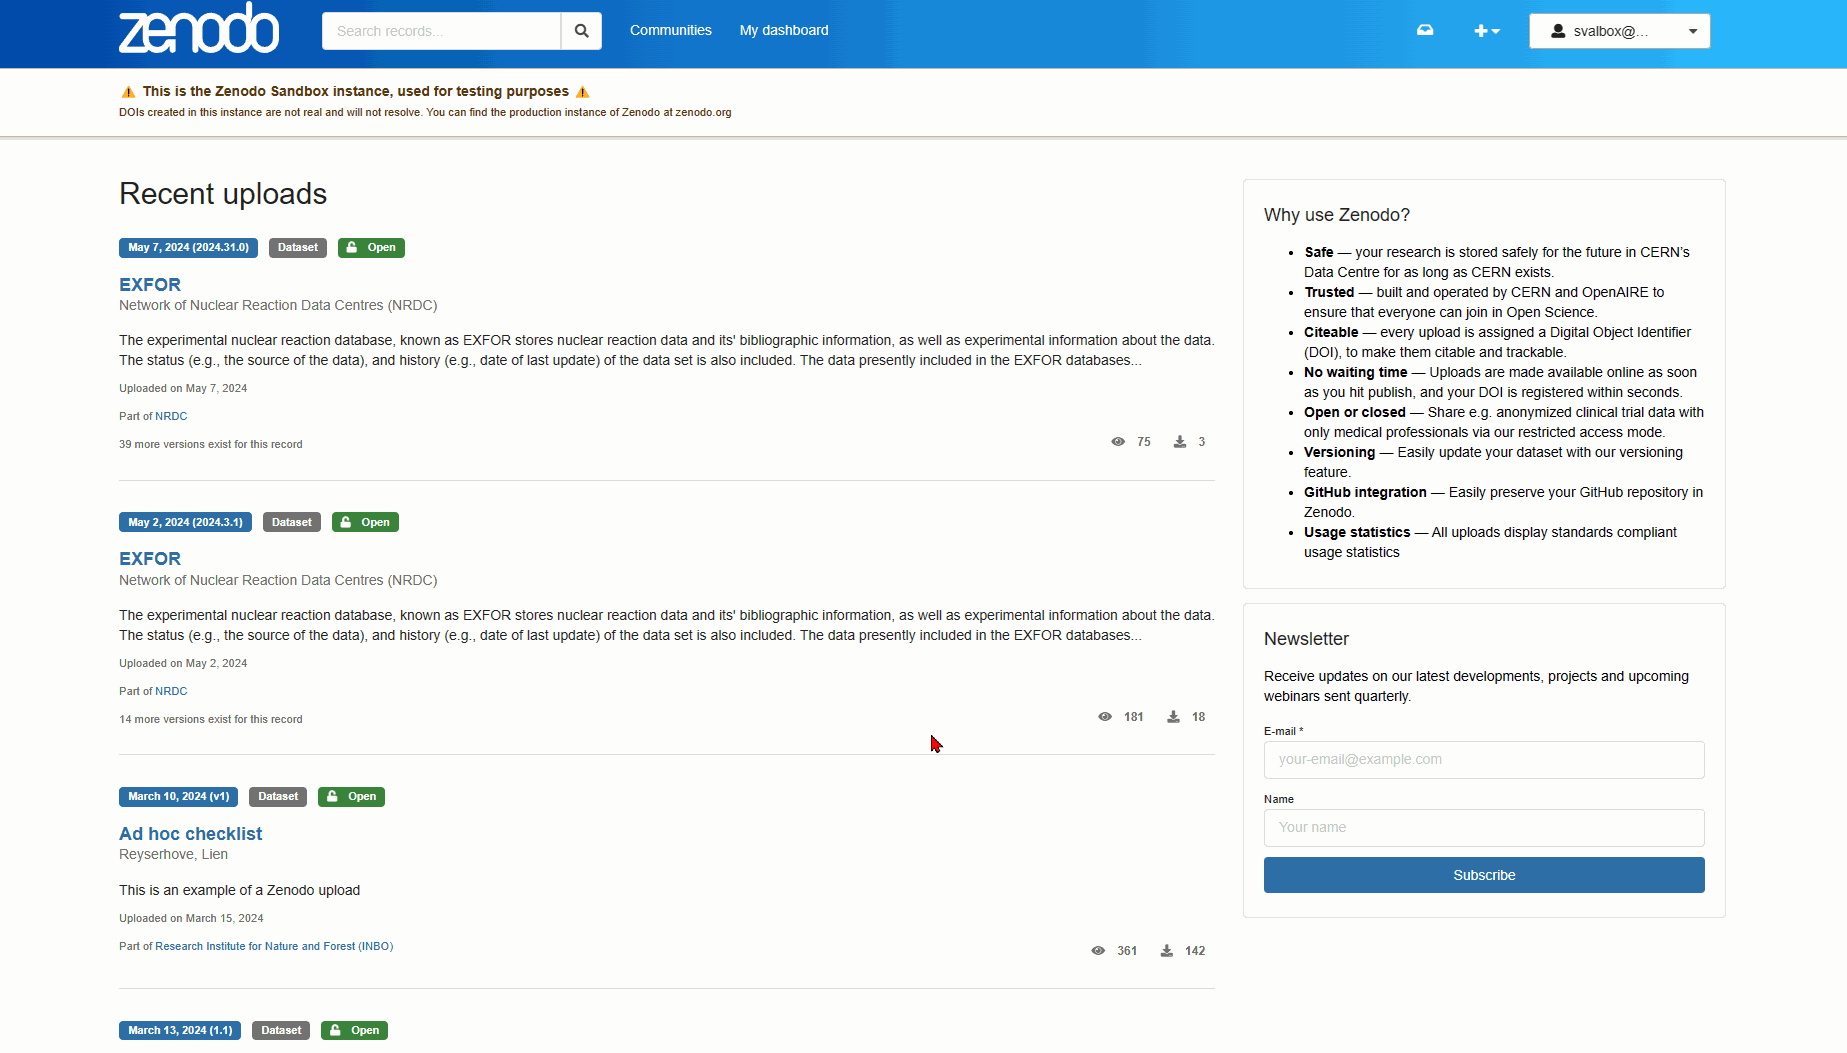Open NRDC community link under May 7 record
1847x1053 pixels.
tap(171, 417)
